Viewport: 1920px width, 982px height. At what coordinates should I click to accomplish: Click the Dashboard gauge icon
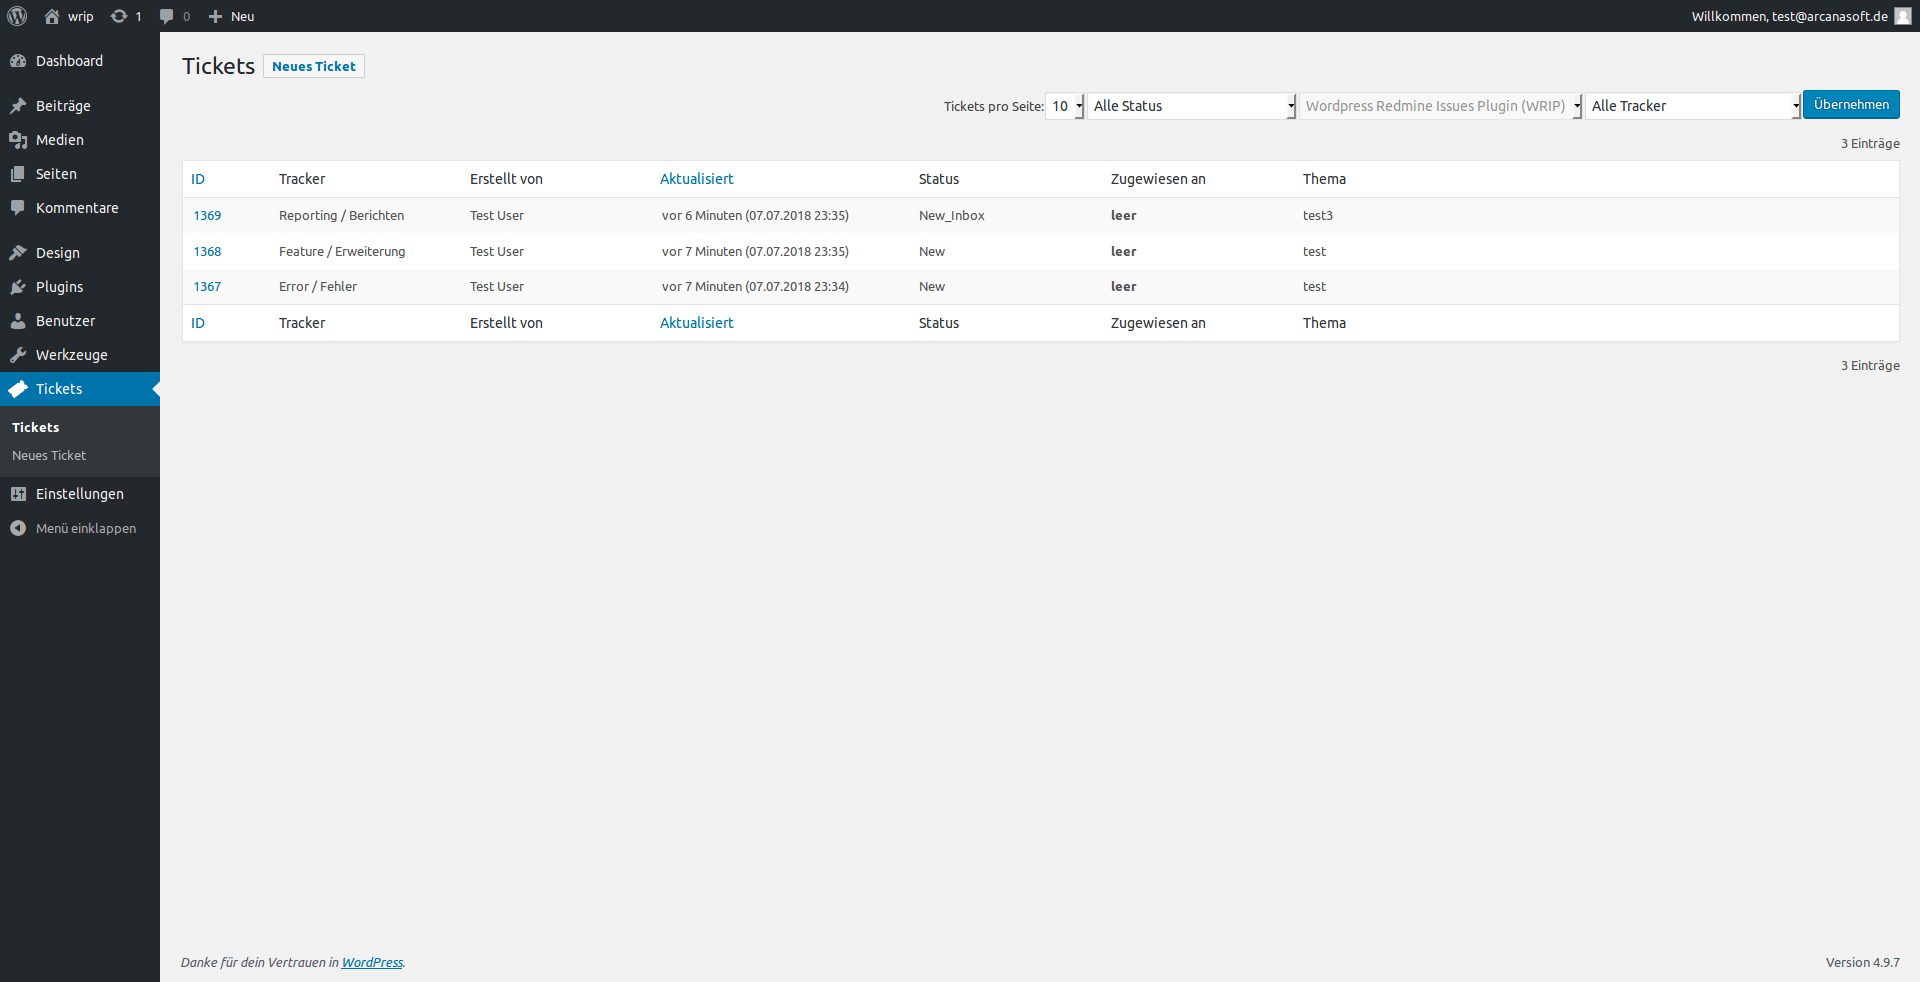(18, 61)
